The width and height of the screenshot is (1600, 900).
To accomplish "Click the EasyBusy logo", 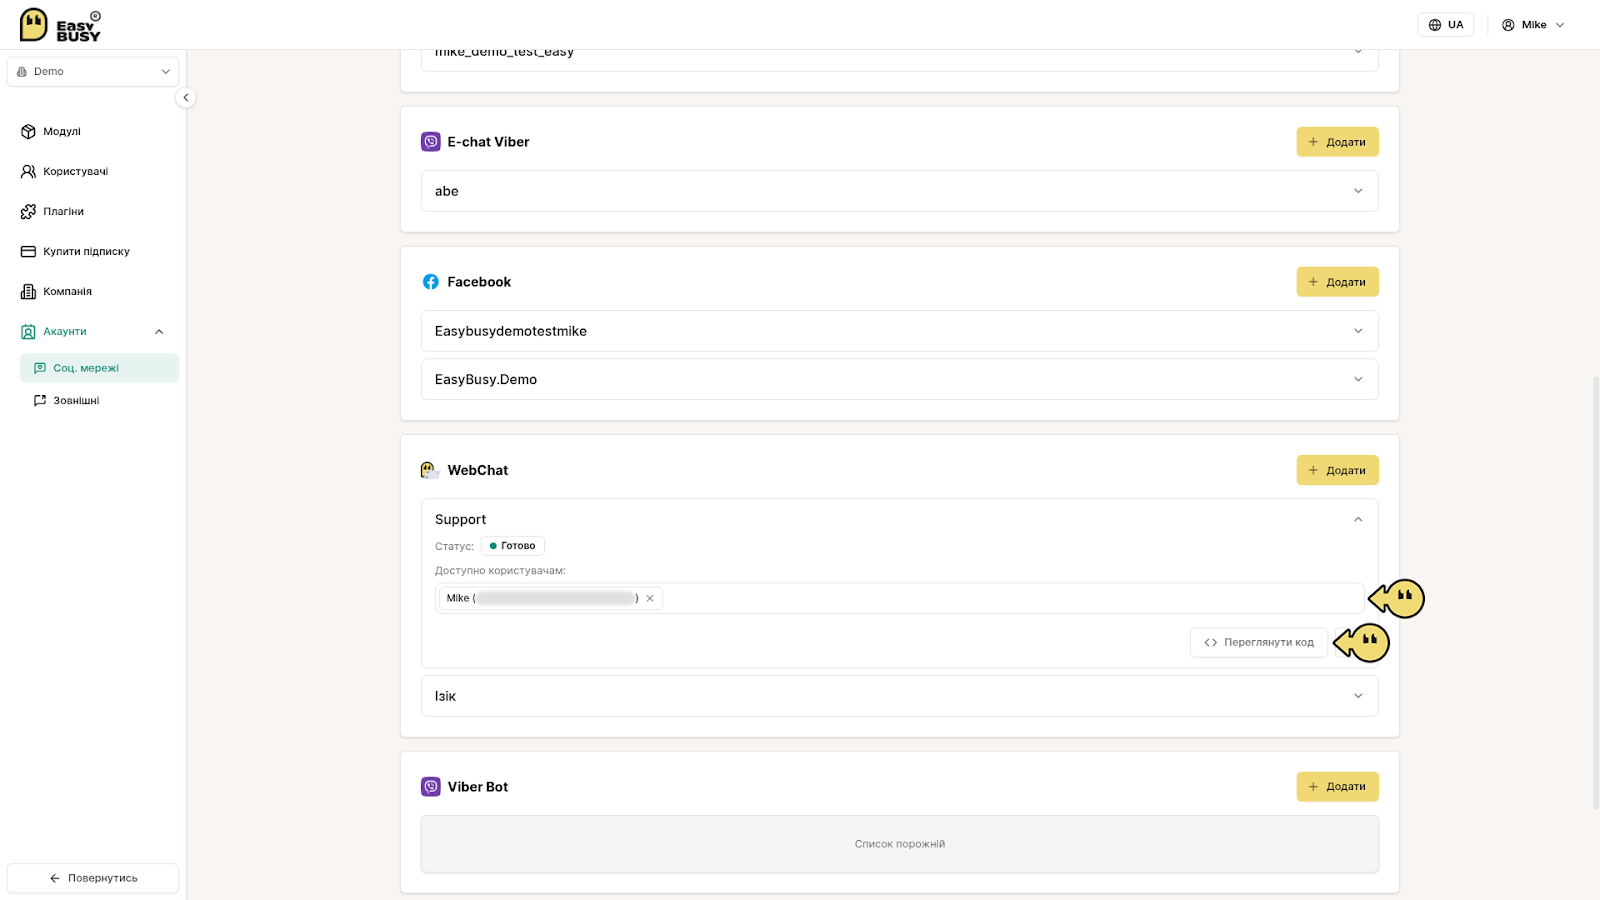I will 60,25.
